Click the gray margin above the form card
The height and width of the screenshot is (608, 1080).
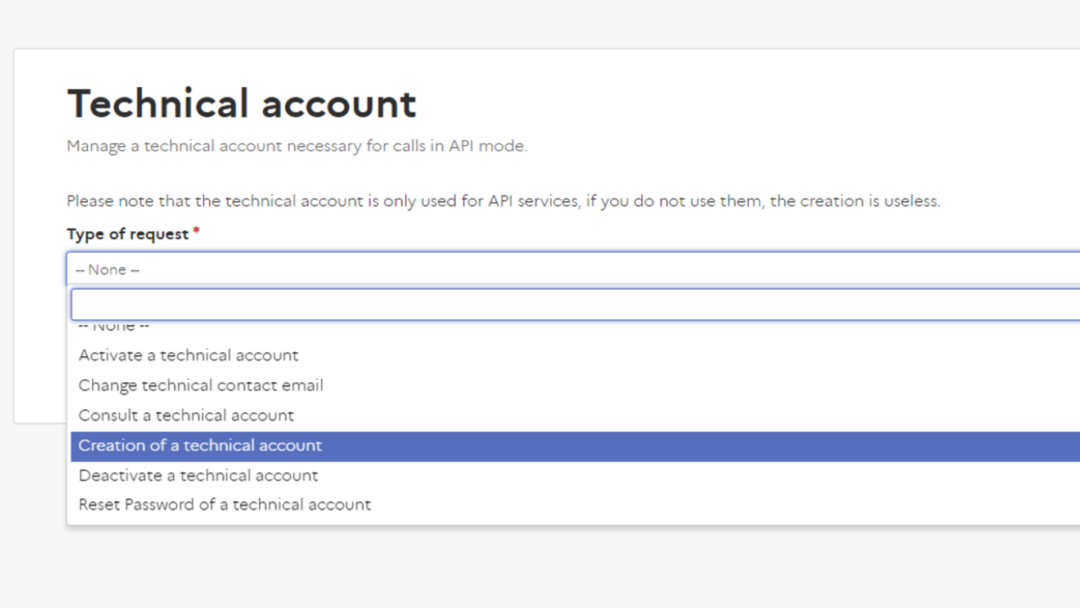(540, 24)
